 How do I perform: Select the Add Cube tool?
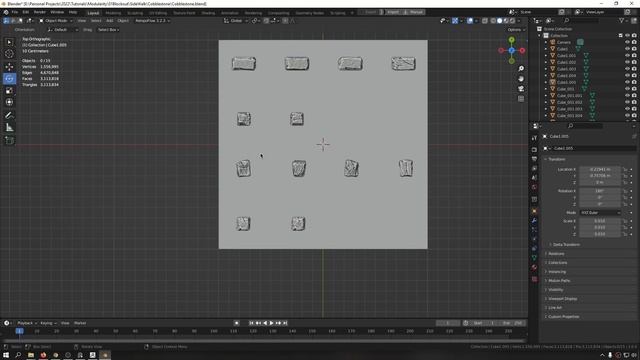pyautogui.click(x=9, y=141)
